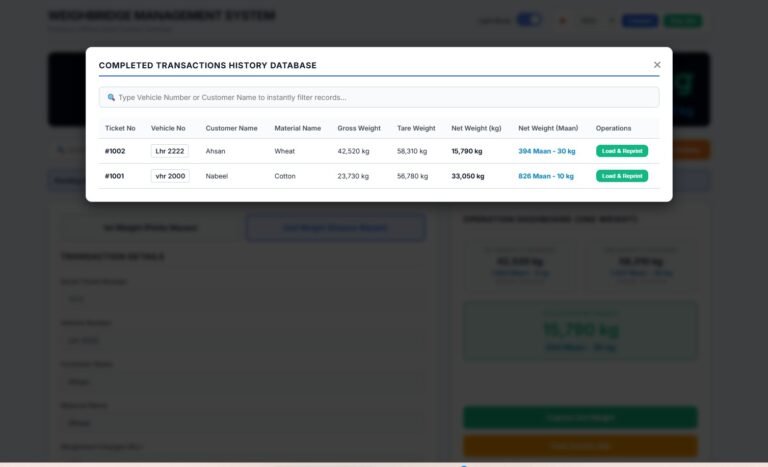The height and width of the screenshot is (467, 768).
Task: Click gross weight 23,730 kg
Action: pos(353,176)
